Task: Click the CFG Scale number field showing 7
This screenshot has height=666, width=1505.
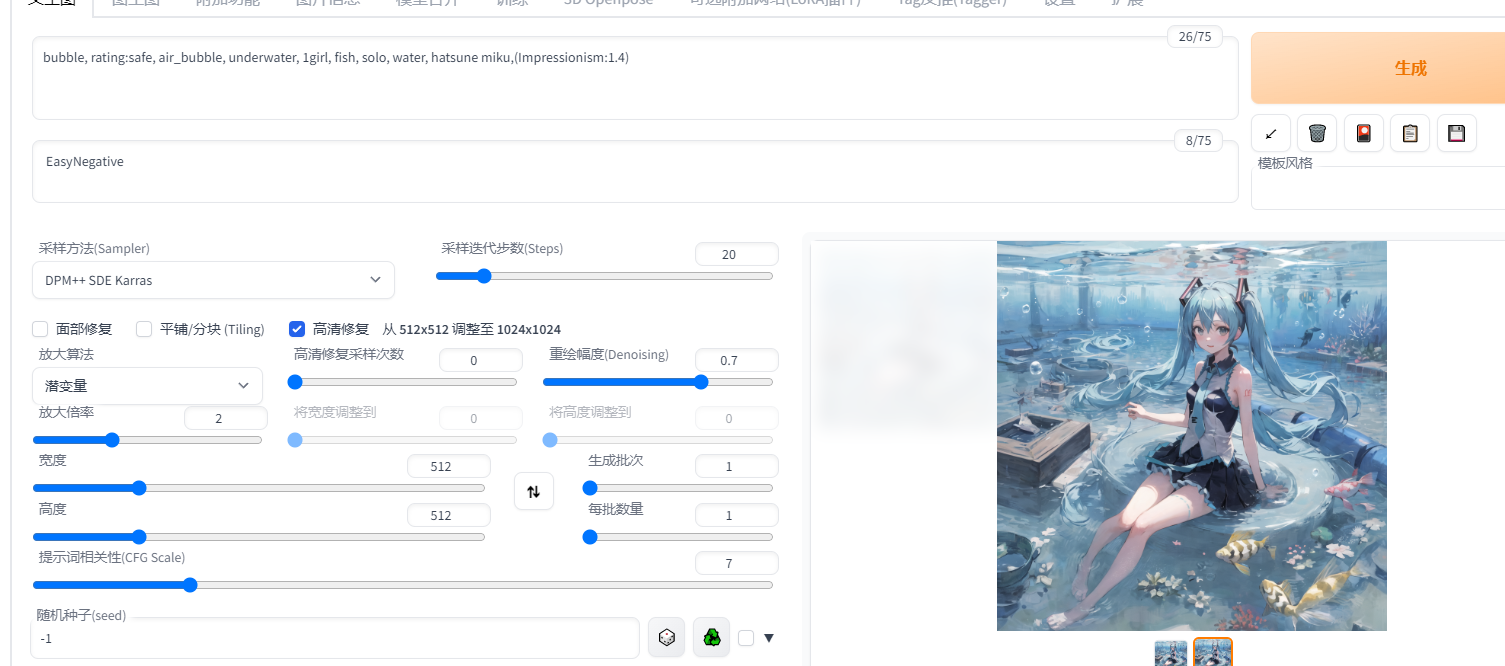Action: (x=737, y=564)
